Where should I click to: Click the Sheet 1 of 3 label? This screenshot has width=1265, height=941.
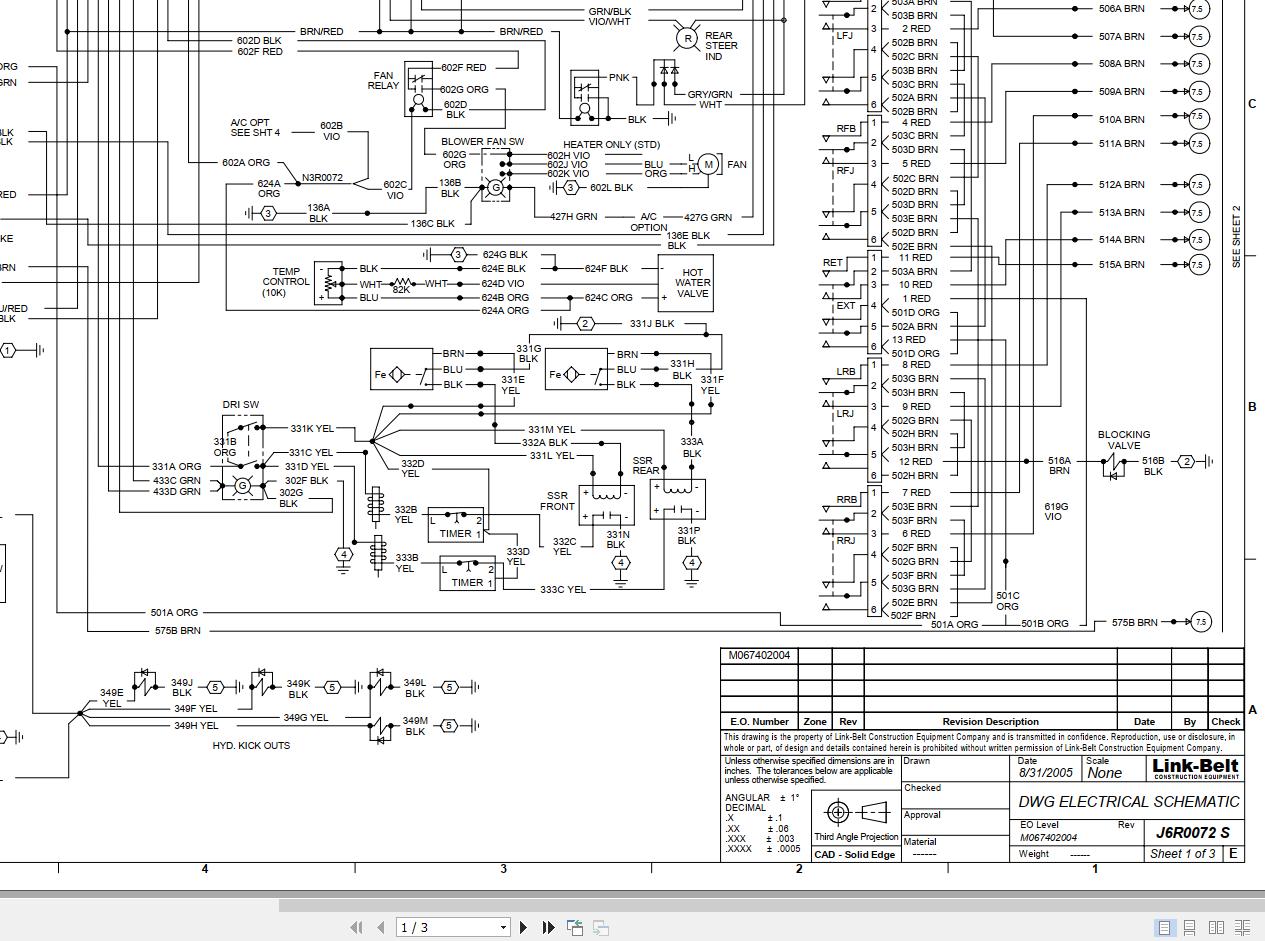click(x=1181, y=853)
